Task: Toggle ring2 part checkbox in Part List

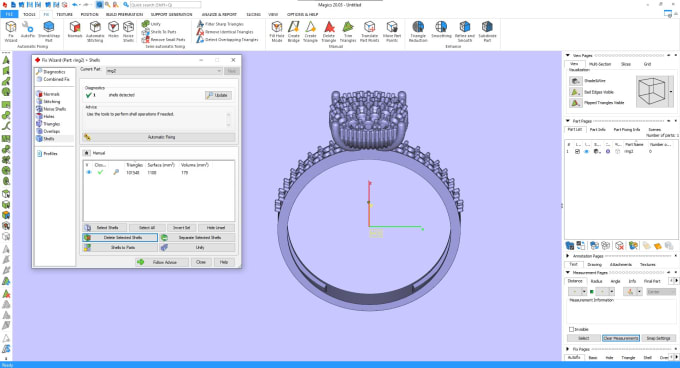Action: pyautogui.click(x=577, y=152)
